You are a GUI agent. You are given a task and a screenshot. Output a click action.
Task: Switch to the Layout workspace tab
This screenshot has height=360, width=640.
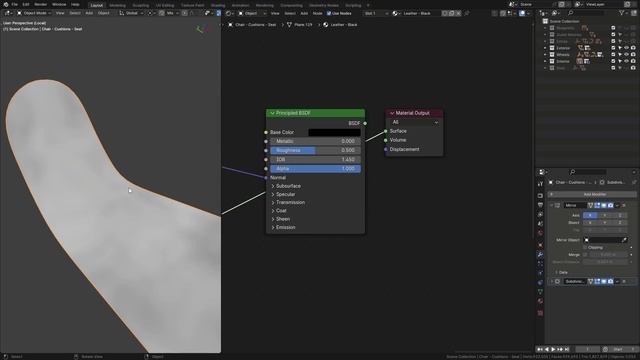pos(97,5)
